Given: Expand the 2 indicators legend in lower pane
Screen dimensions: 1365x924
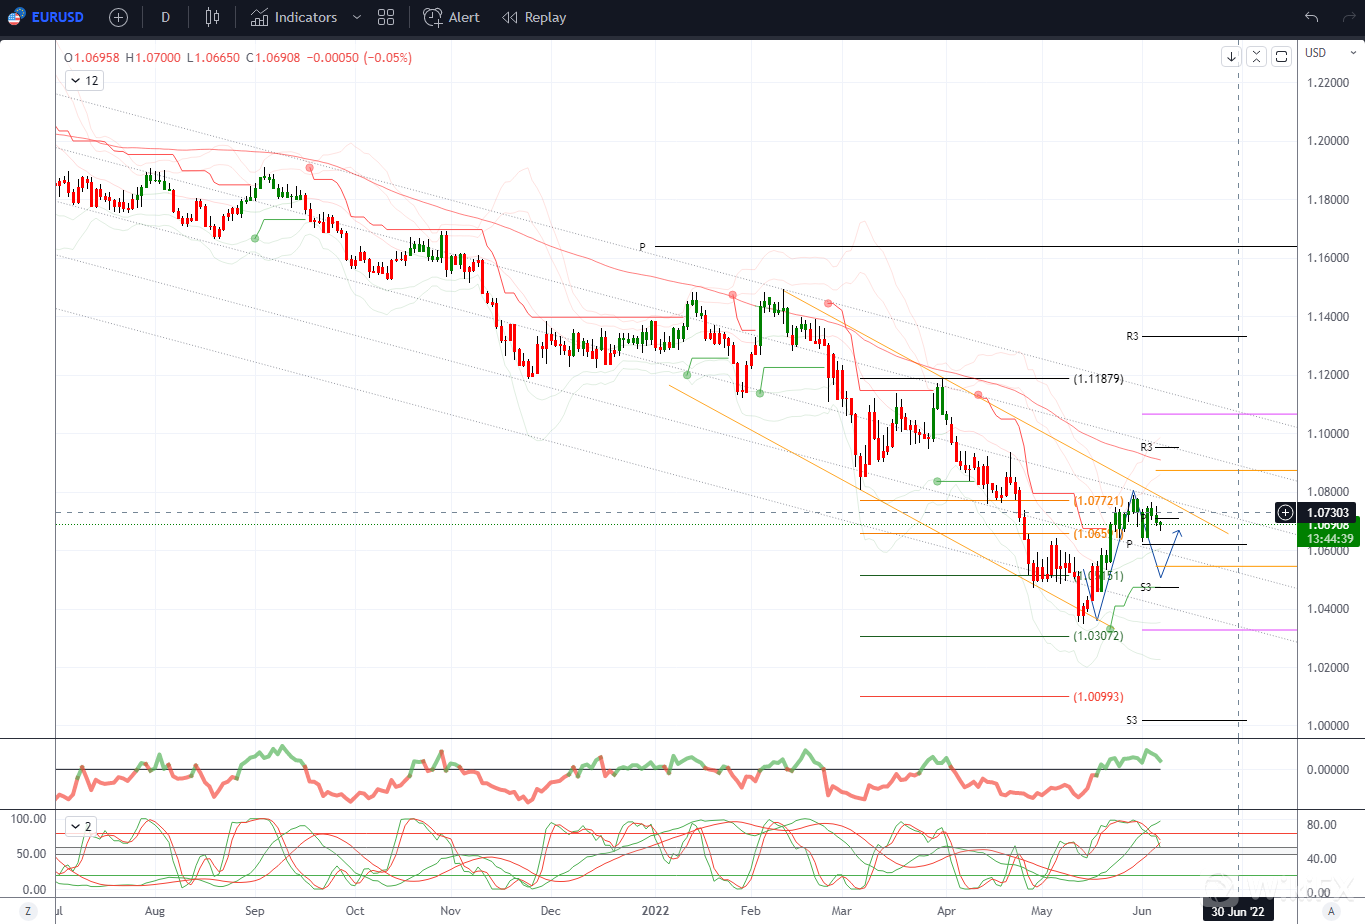Looking at the screenshot, I should pos(80,826).
